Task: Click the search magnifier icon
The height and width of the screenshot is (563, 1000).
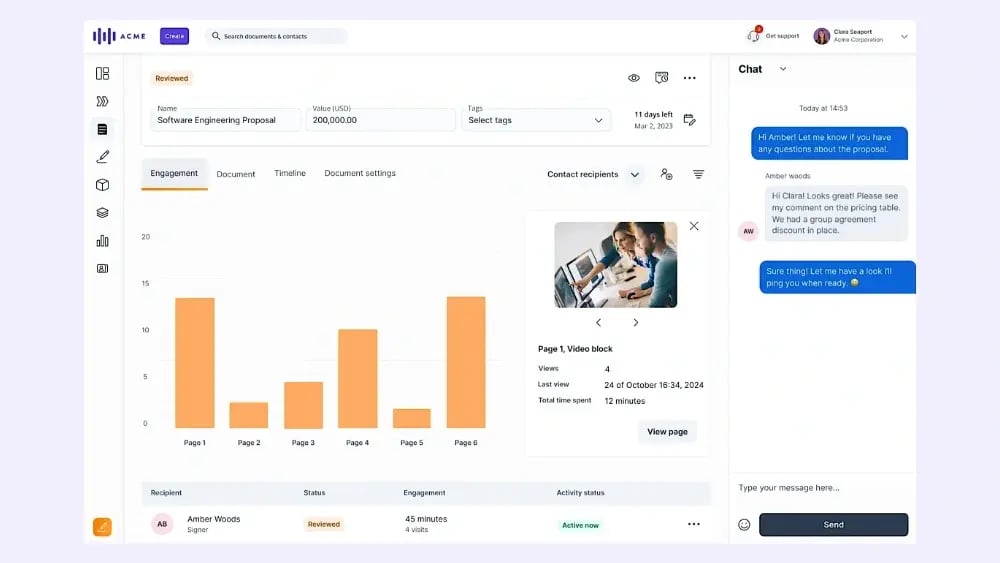Action: pos(216,36)
